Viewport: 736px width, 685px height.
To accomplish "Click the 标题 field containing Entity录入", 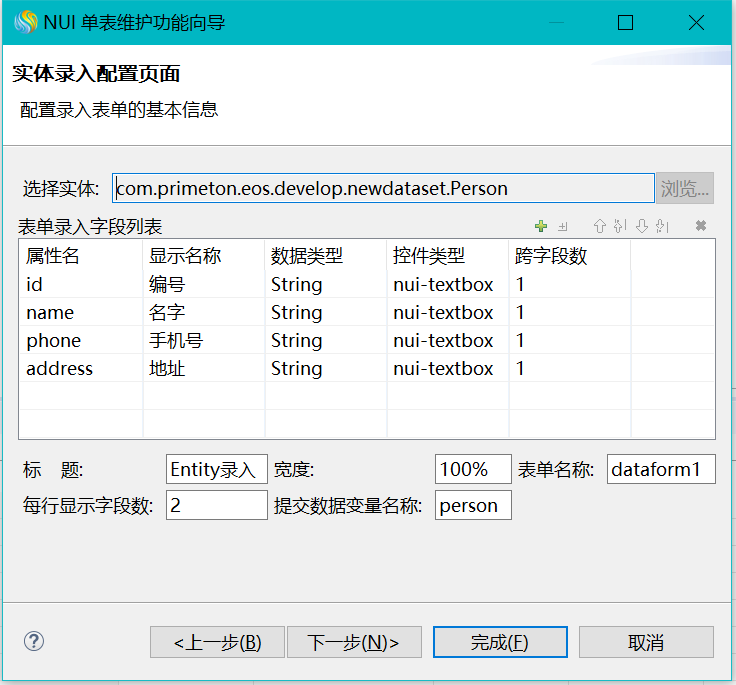I will click(216, 469).
